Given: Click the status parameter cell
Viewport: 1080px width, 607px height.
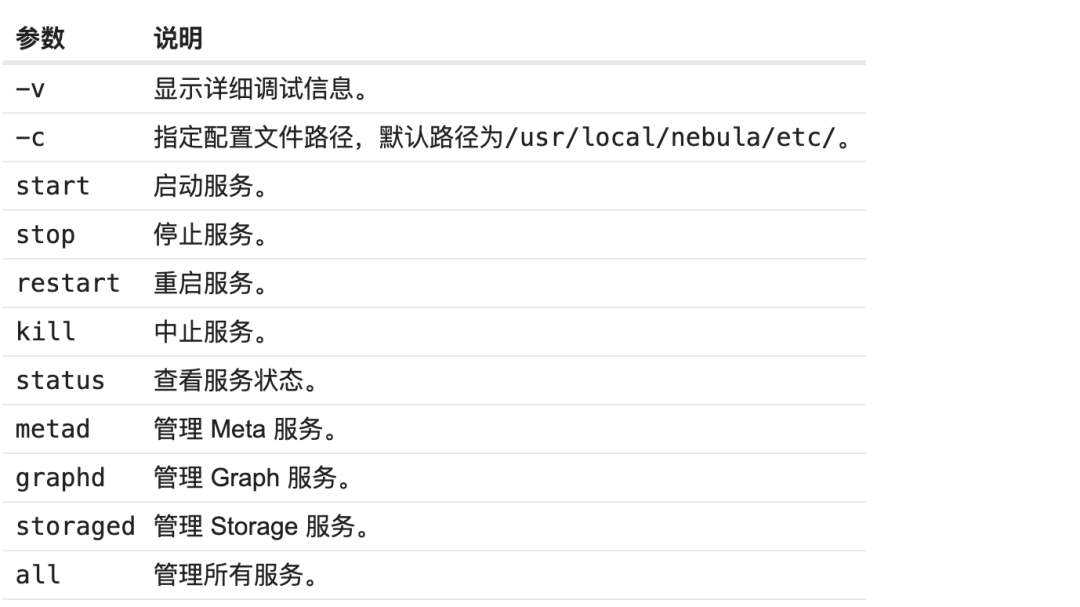Looking at the screenshot, I should click(60, 381).
